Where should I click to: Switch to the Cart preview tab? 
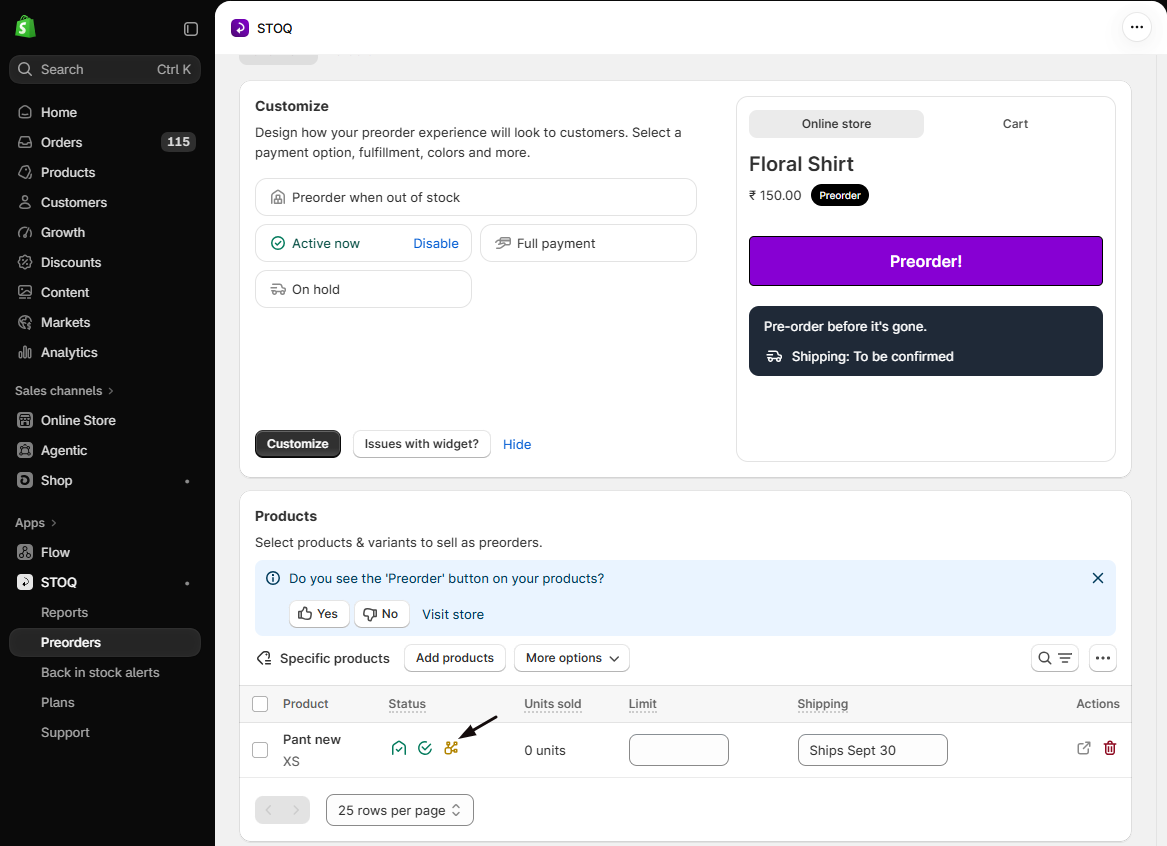(1015, 124)
